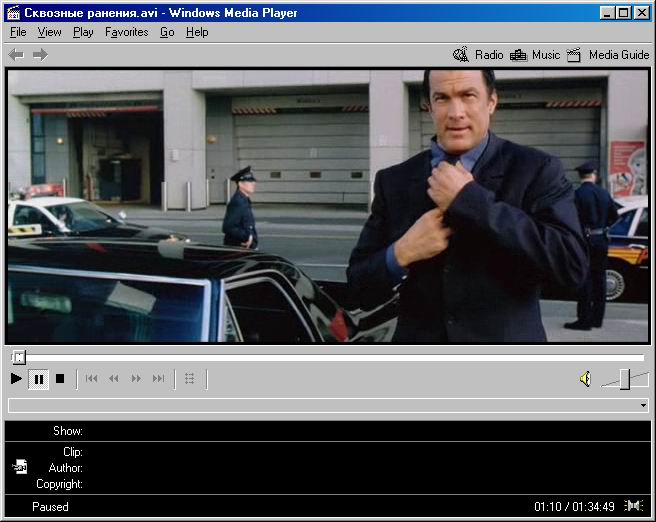Viewport: 656px width, 522px height.
Task: Skip to previous track
Action: click(x=91, y=379)
